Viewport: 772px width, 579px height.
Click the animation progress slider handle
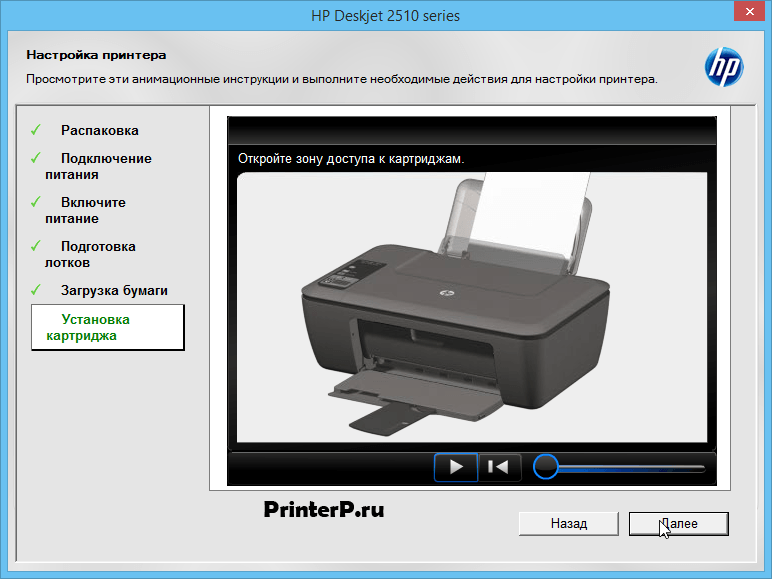tap(546, 467)
